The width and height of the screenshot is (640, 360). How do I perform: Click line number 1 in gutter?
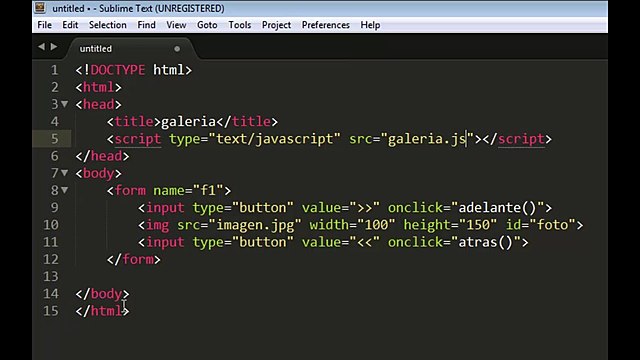point(54,70)
